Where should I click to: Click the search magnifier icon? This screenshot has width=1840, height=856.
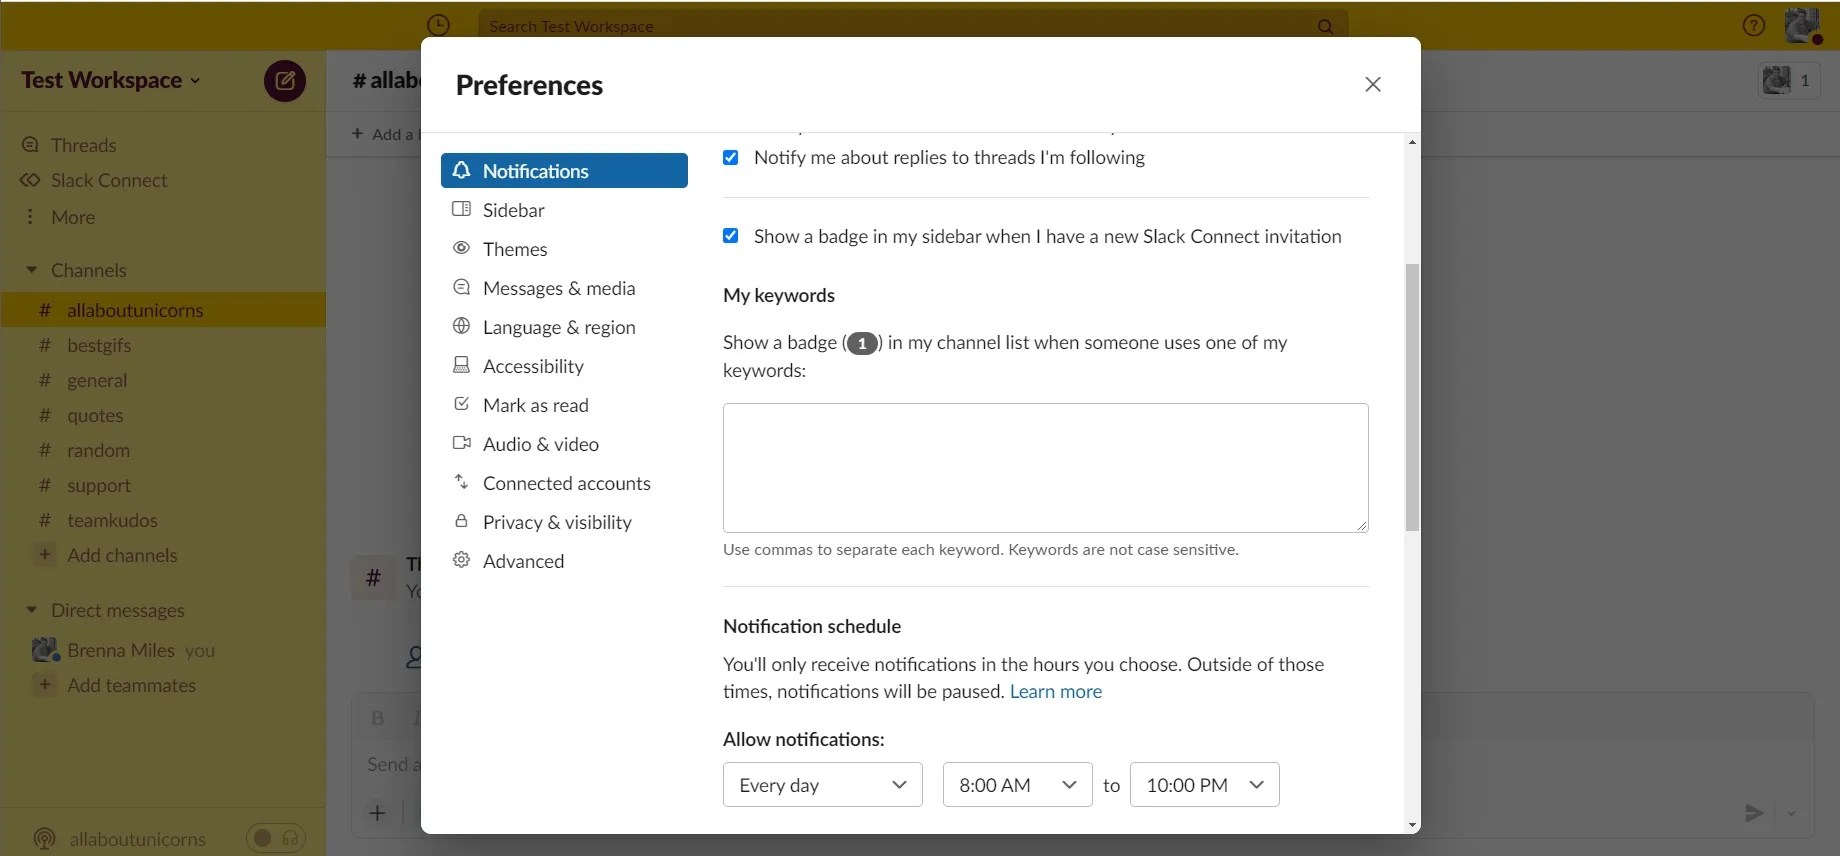1325,26
